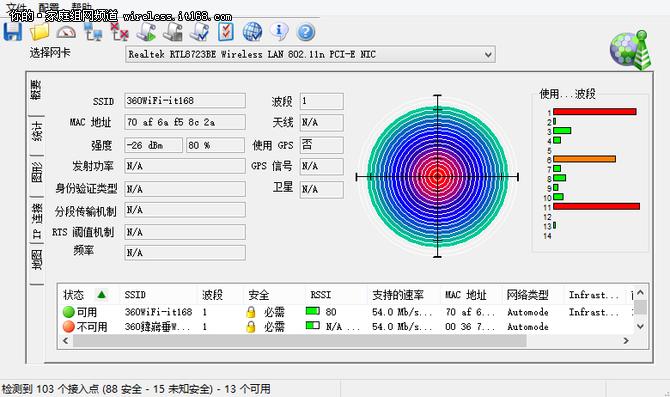Sort list by 波段 column header

pyautogui.click(x=220, y=295)
